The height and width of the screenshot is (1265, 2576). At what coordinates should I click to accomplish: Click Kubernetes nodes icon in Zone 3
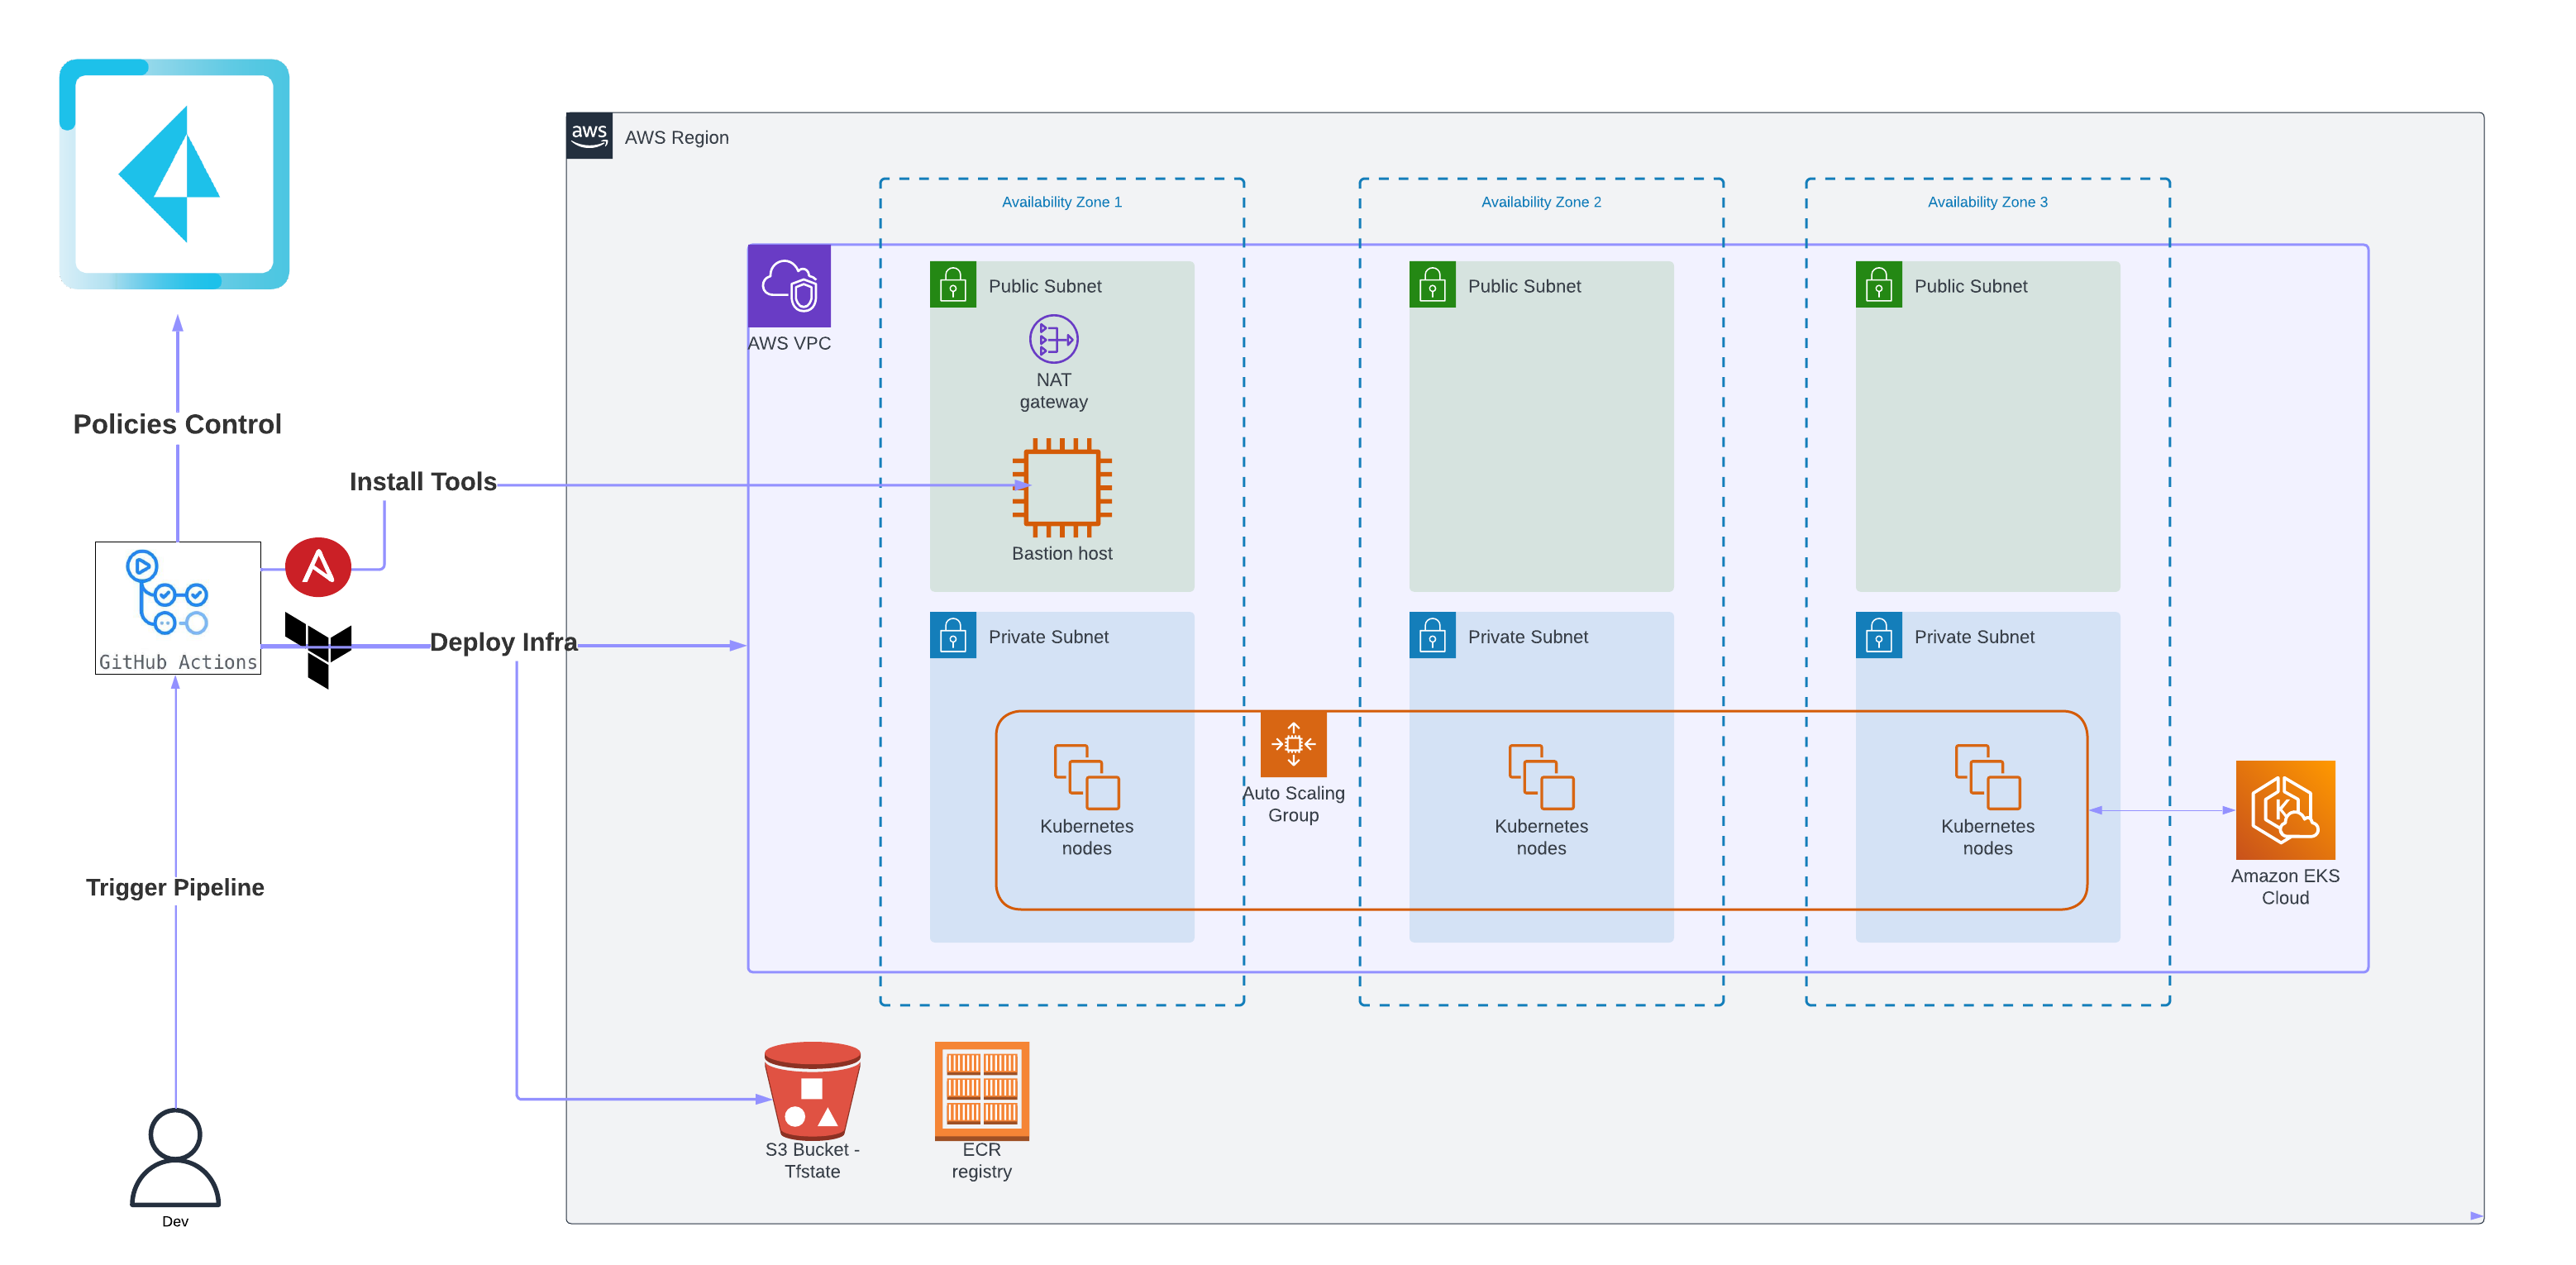[x=1987, y=777]
